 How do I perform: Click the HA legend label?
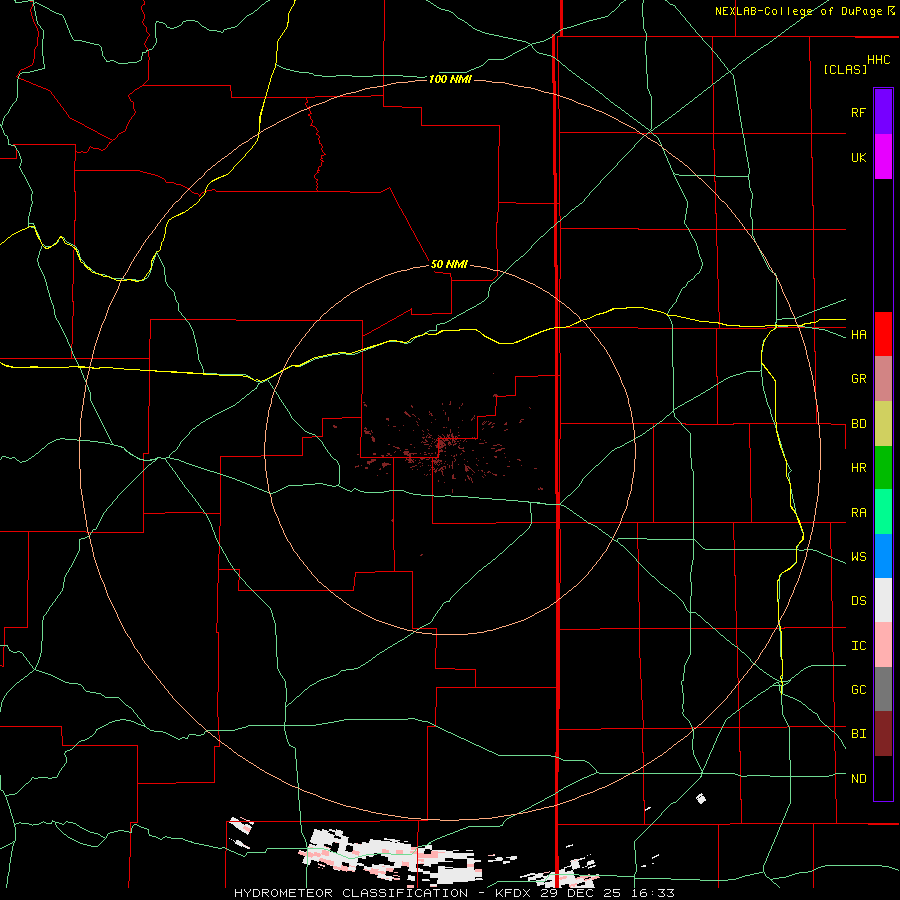tap(858, 335)
